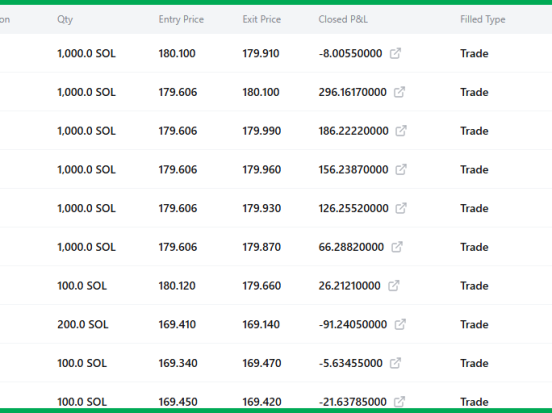Click entry price 180.100 in first row
The height and width of the screenshot is (413, 552).
point(177,54)
